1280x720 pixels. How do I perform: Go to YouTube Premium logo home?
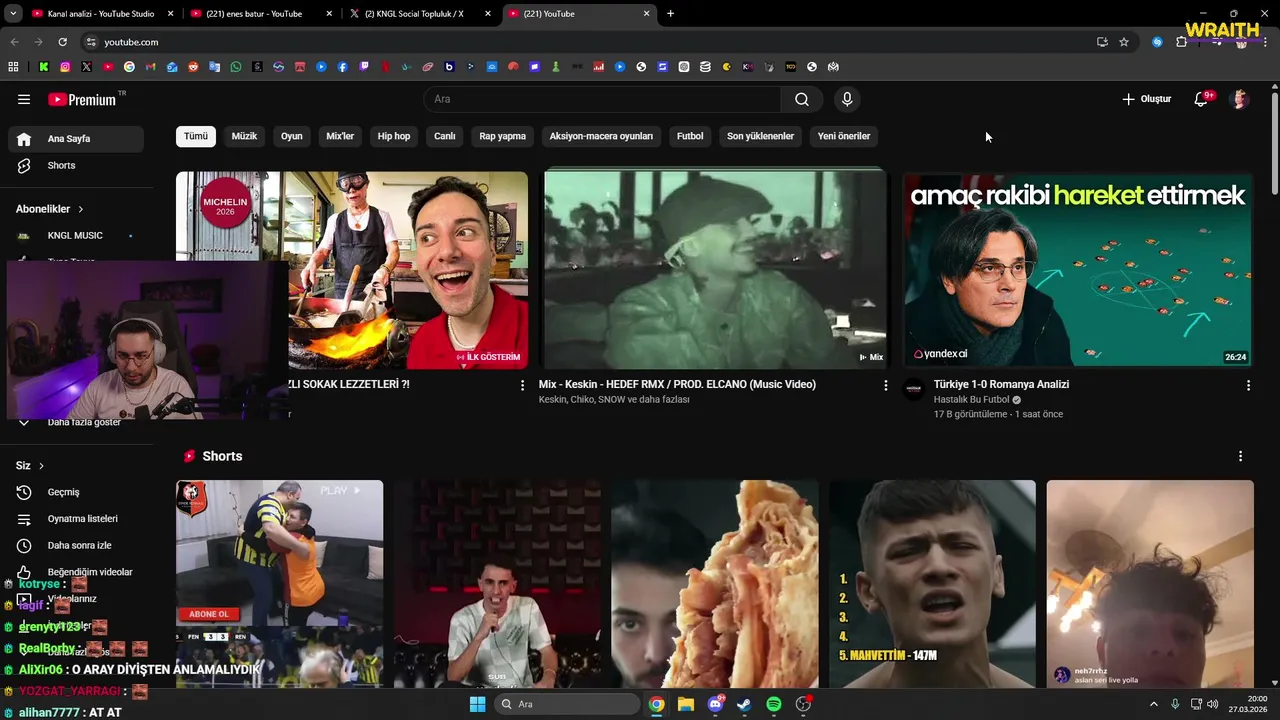(84, 99)
